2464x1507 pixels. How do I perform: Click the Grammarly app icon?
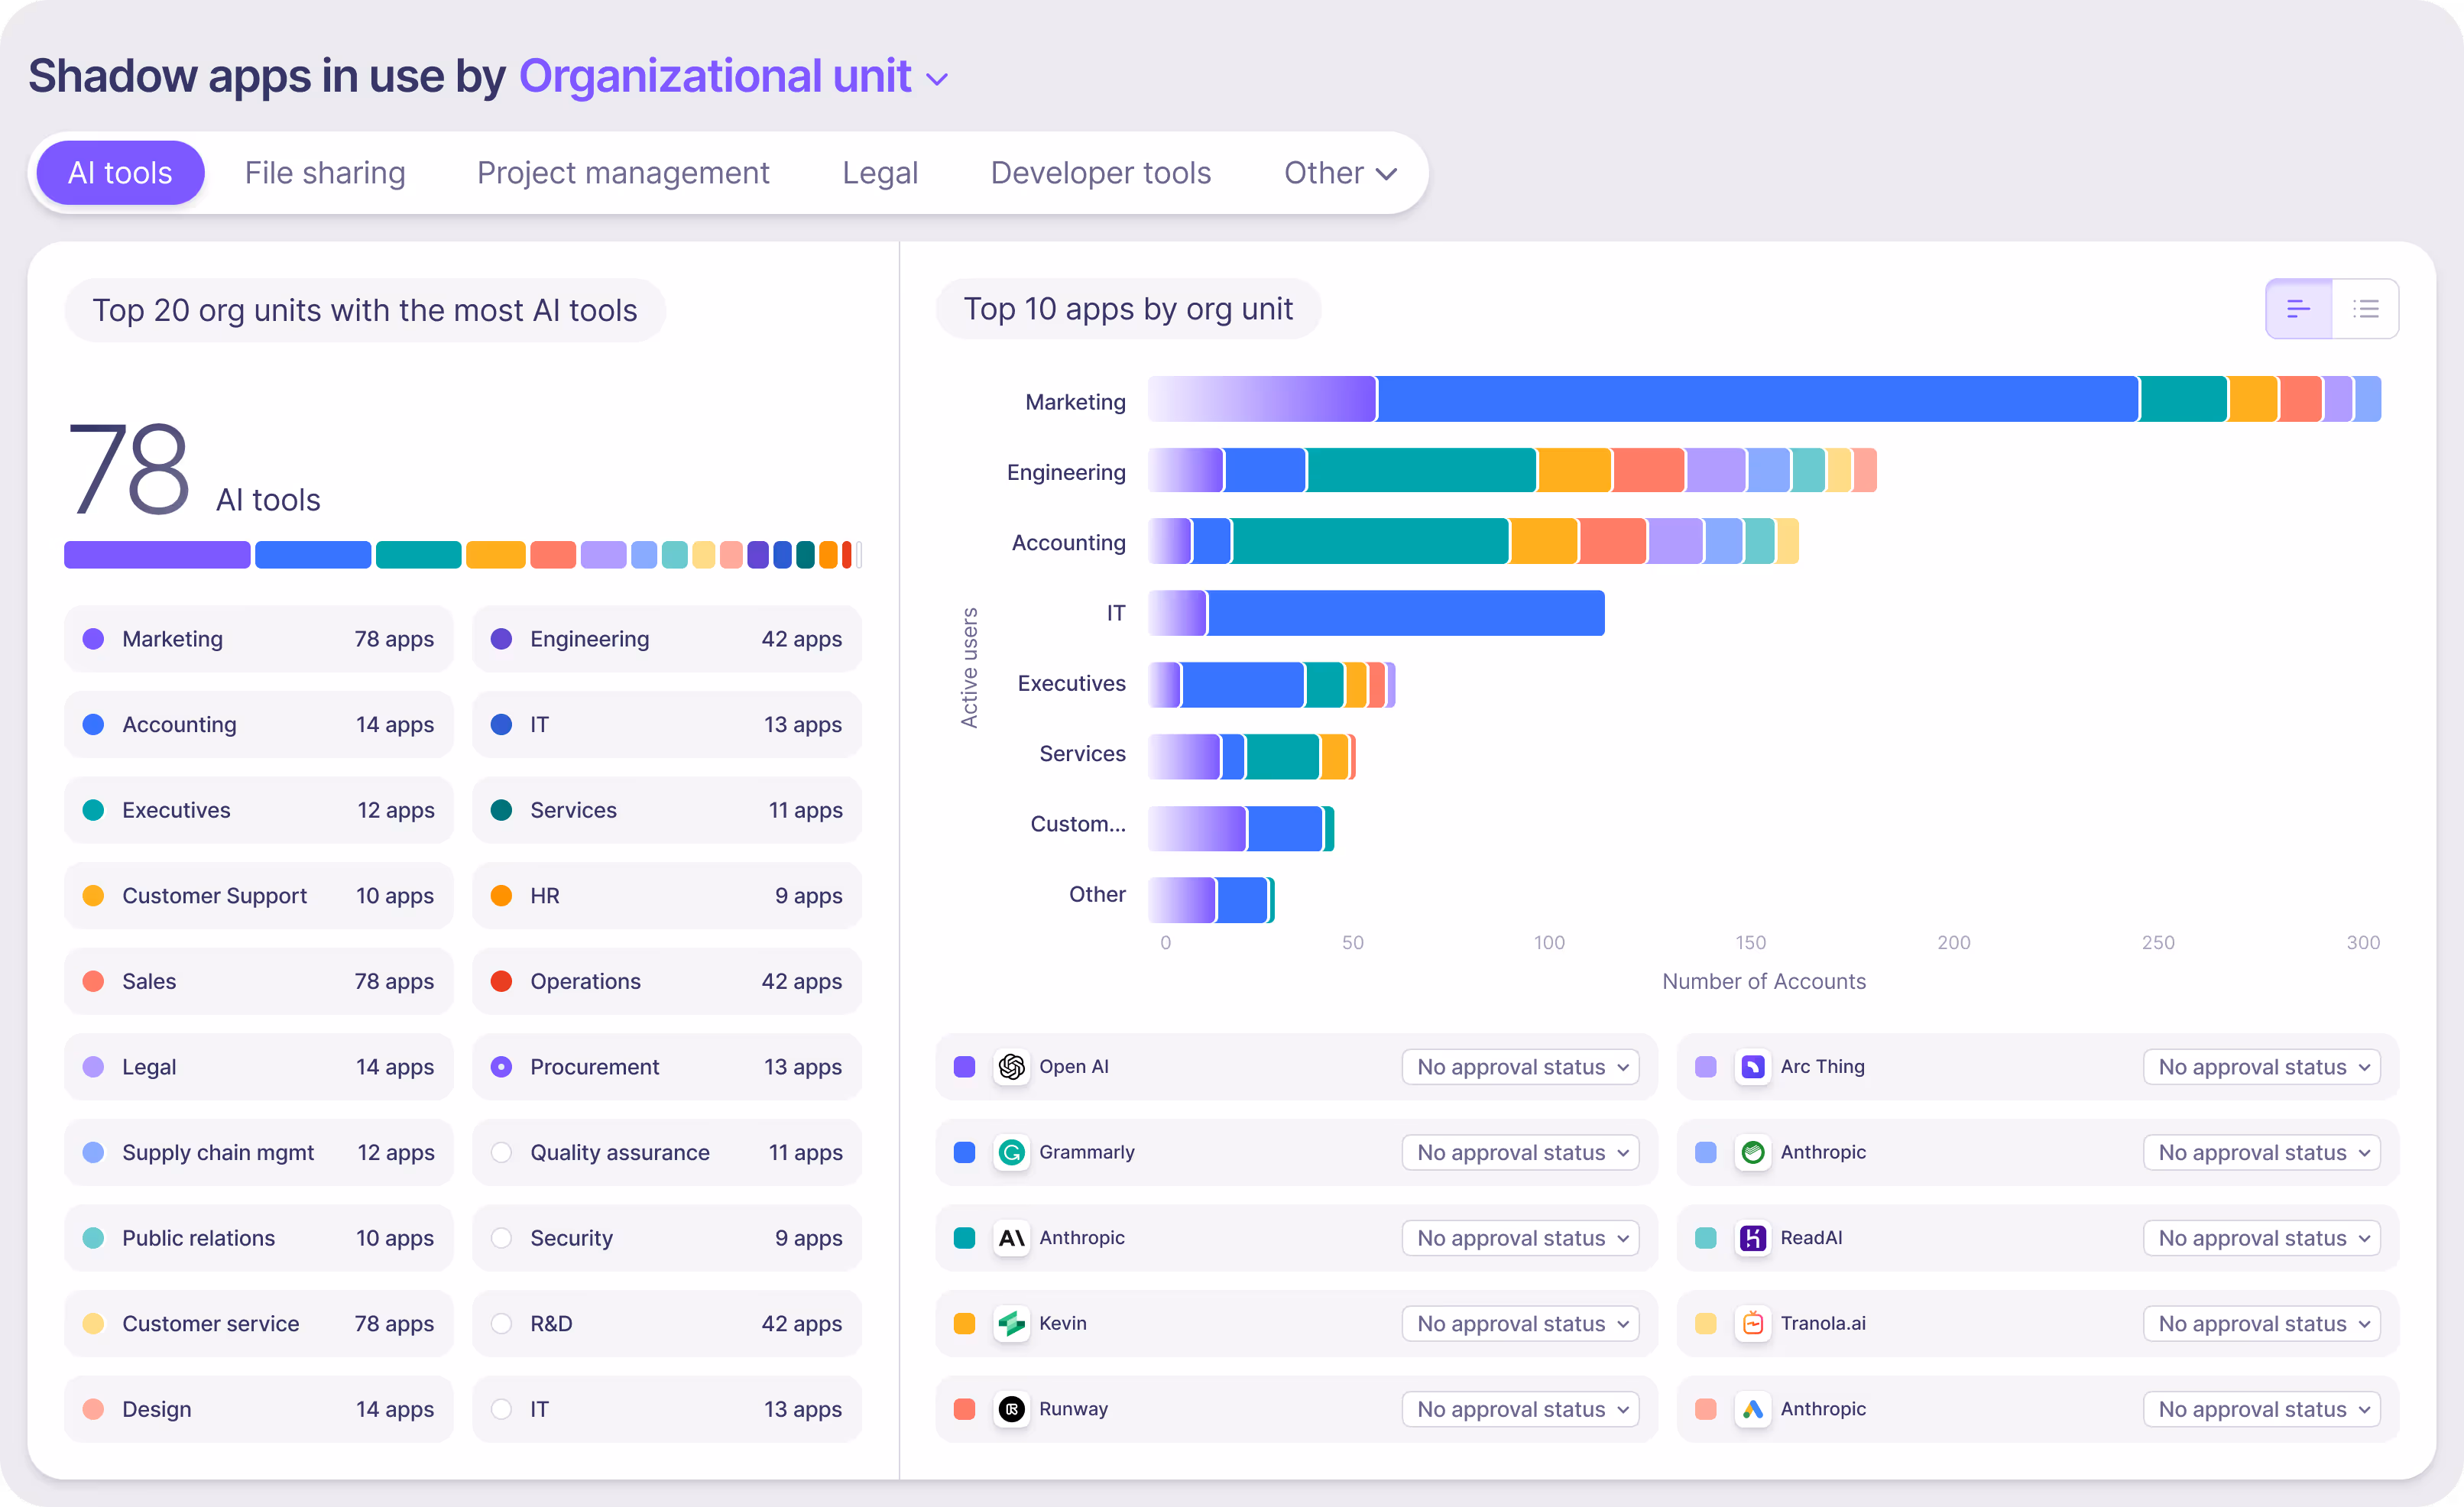pyautogui.click(x=1011, y=1153)
